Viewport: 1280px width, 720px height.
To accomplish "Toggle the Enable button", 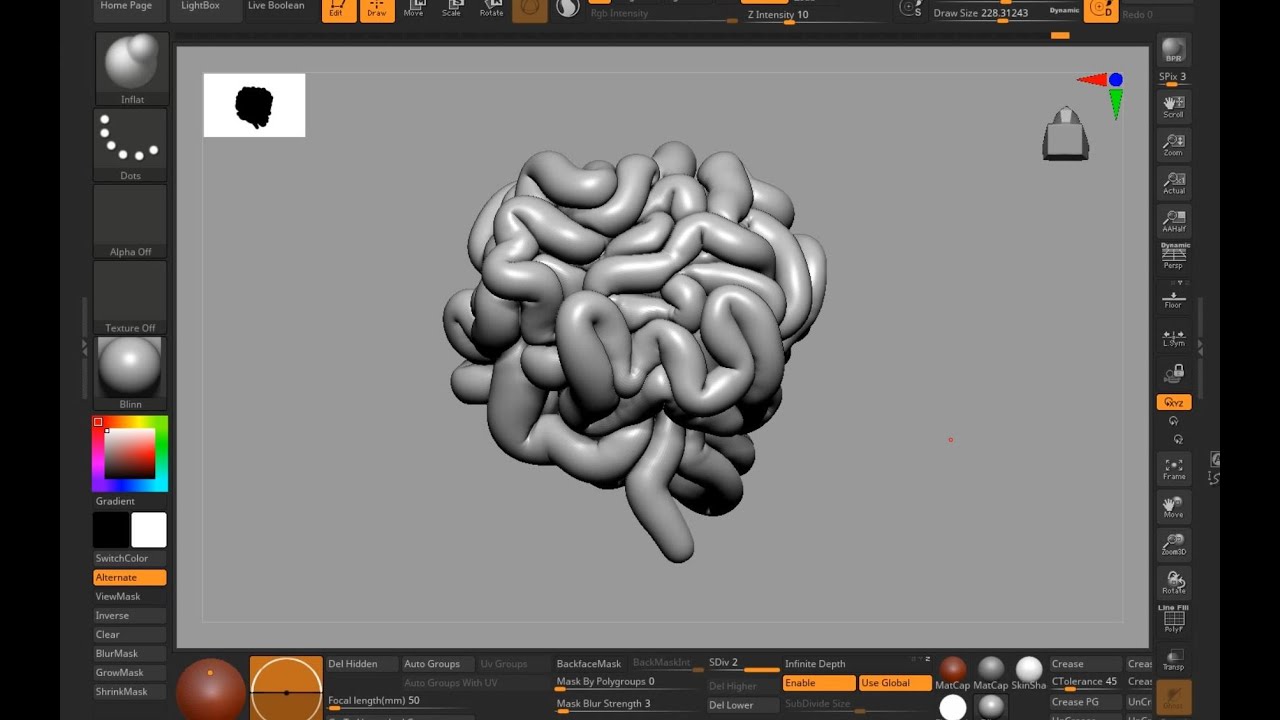I will 819,683.
